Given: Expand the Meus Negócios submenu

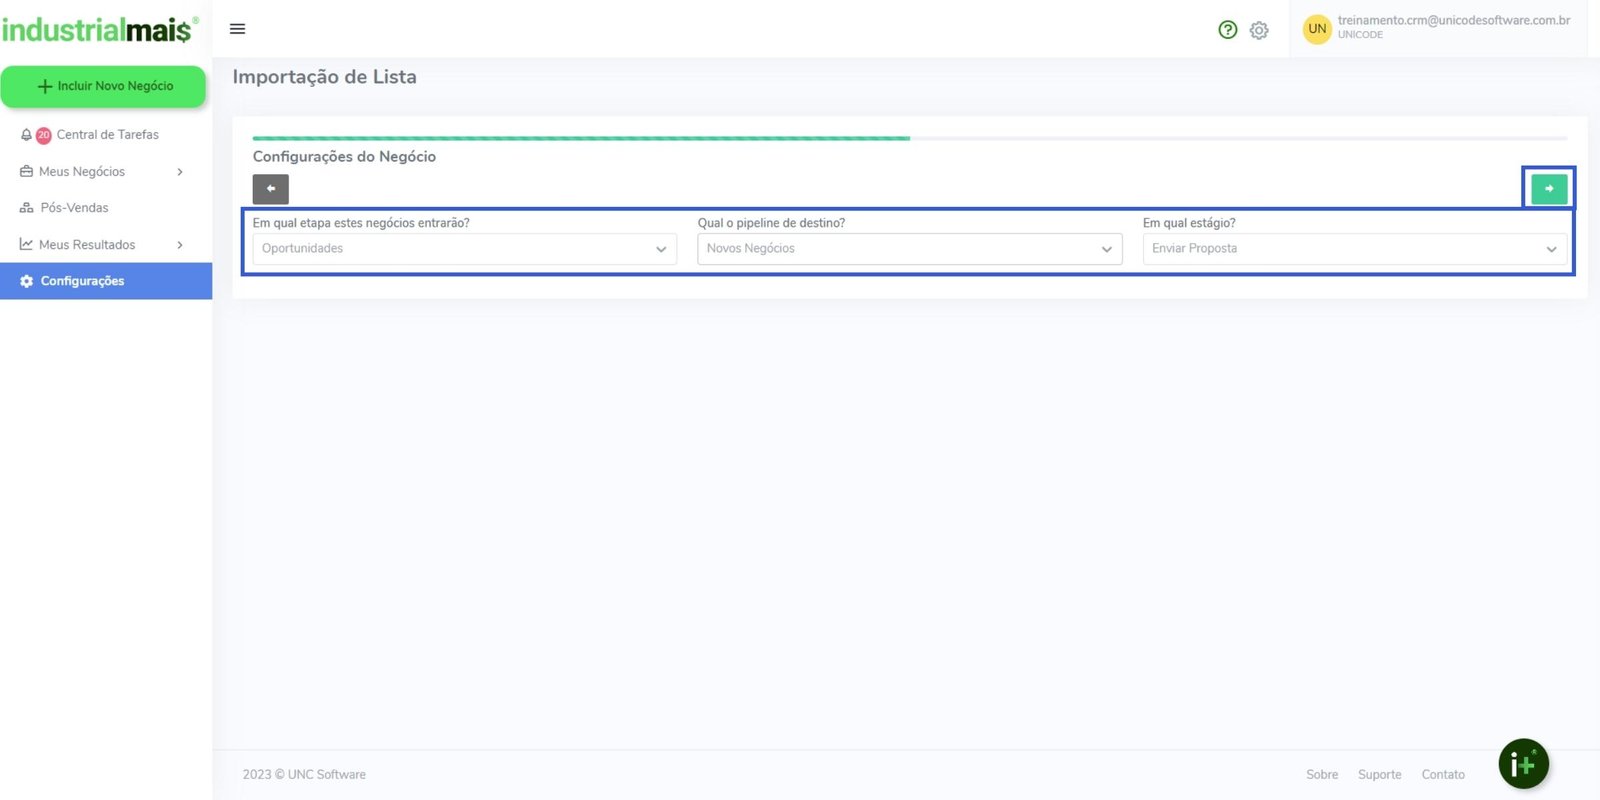Looking at the screenshot, I should click(x=100, y=172).
